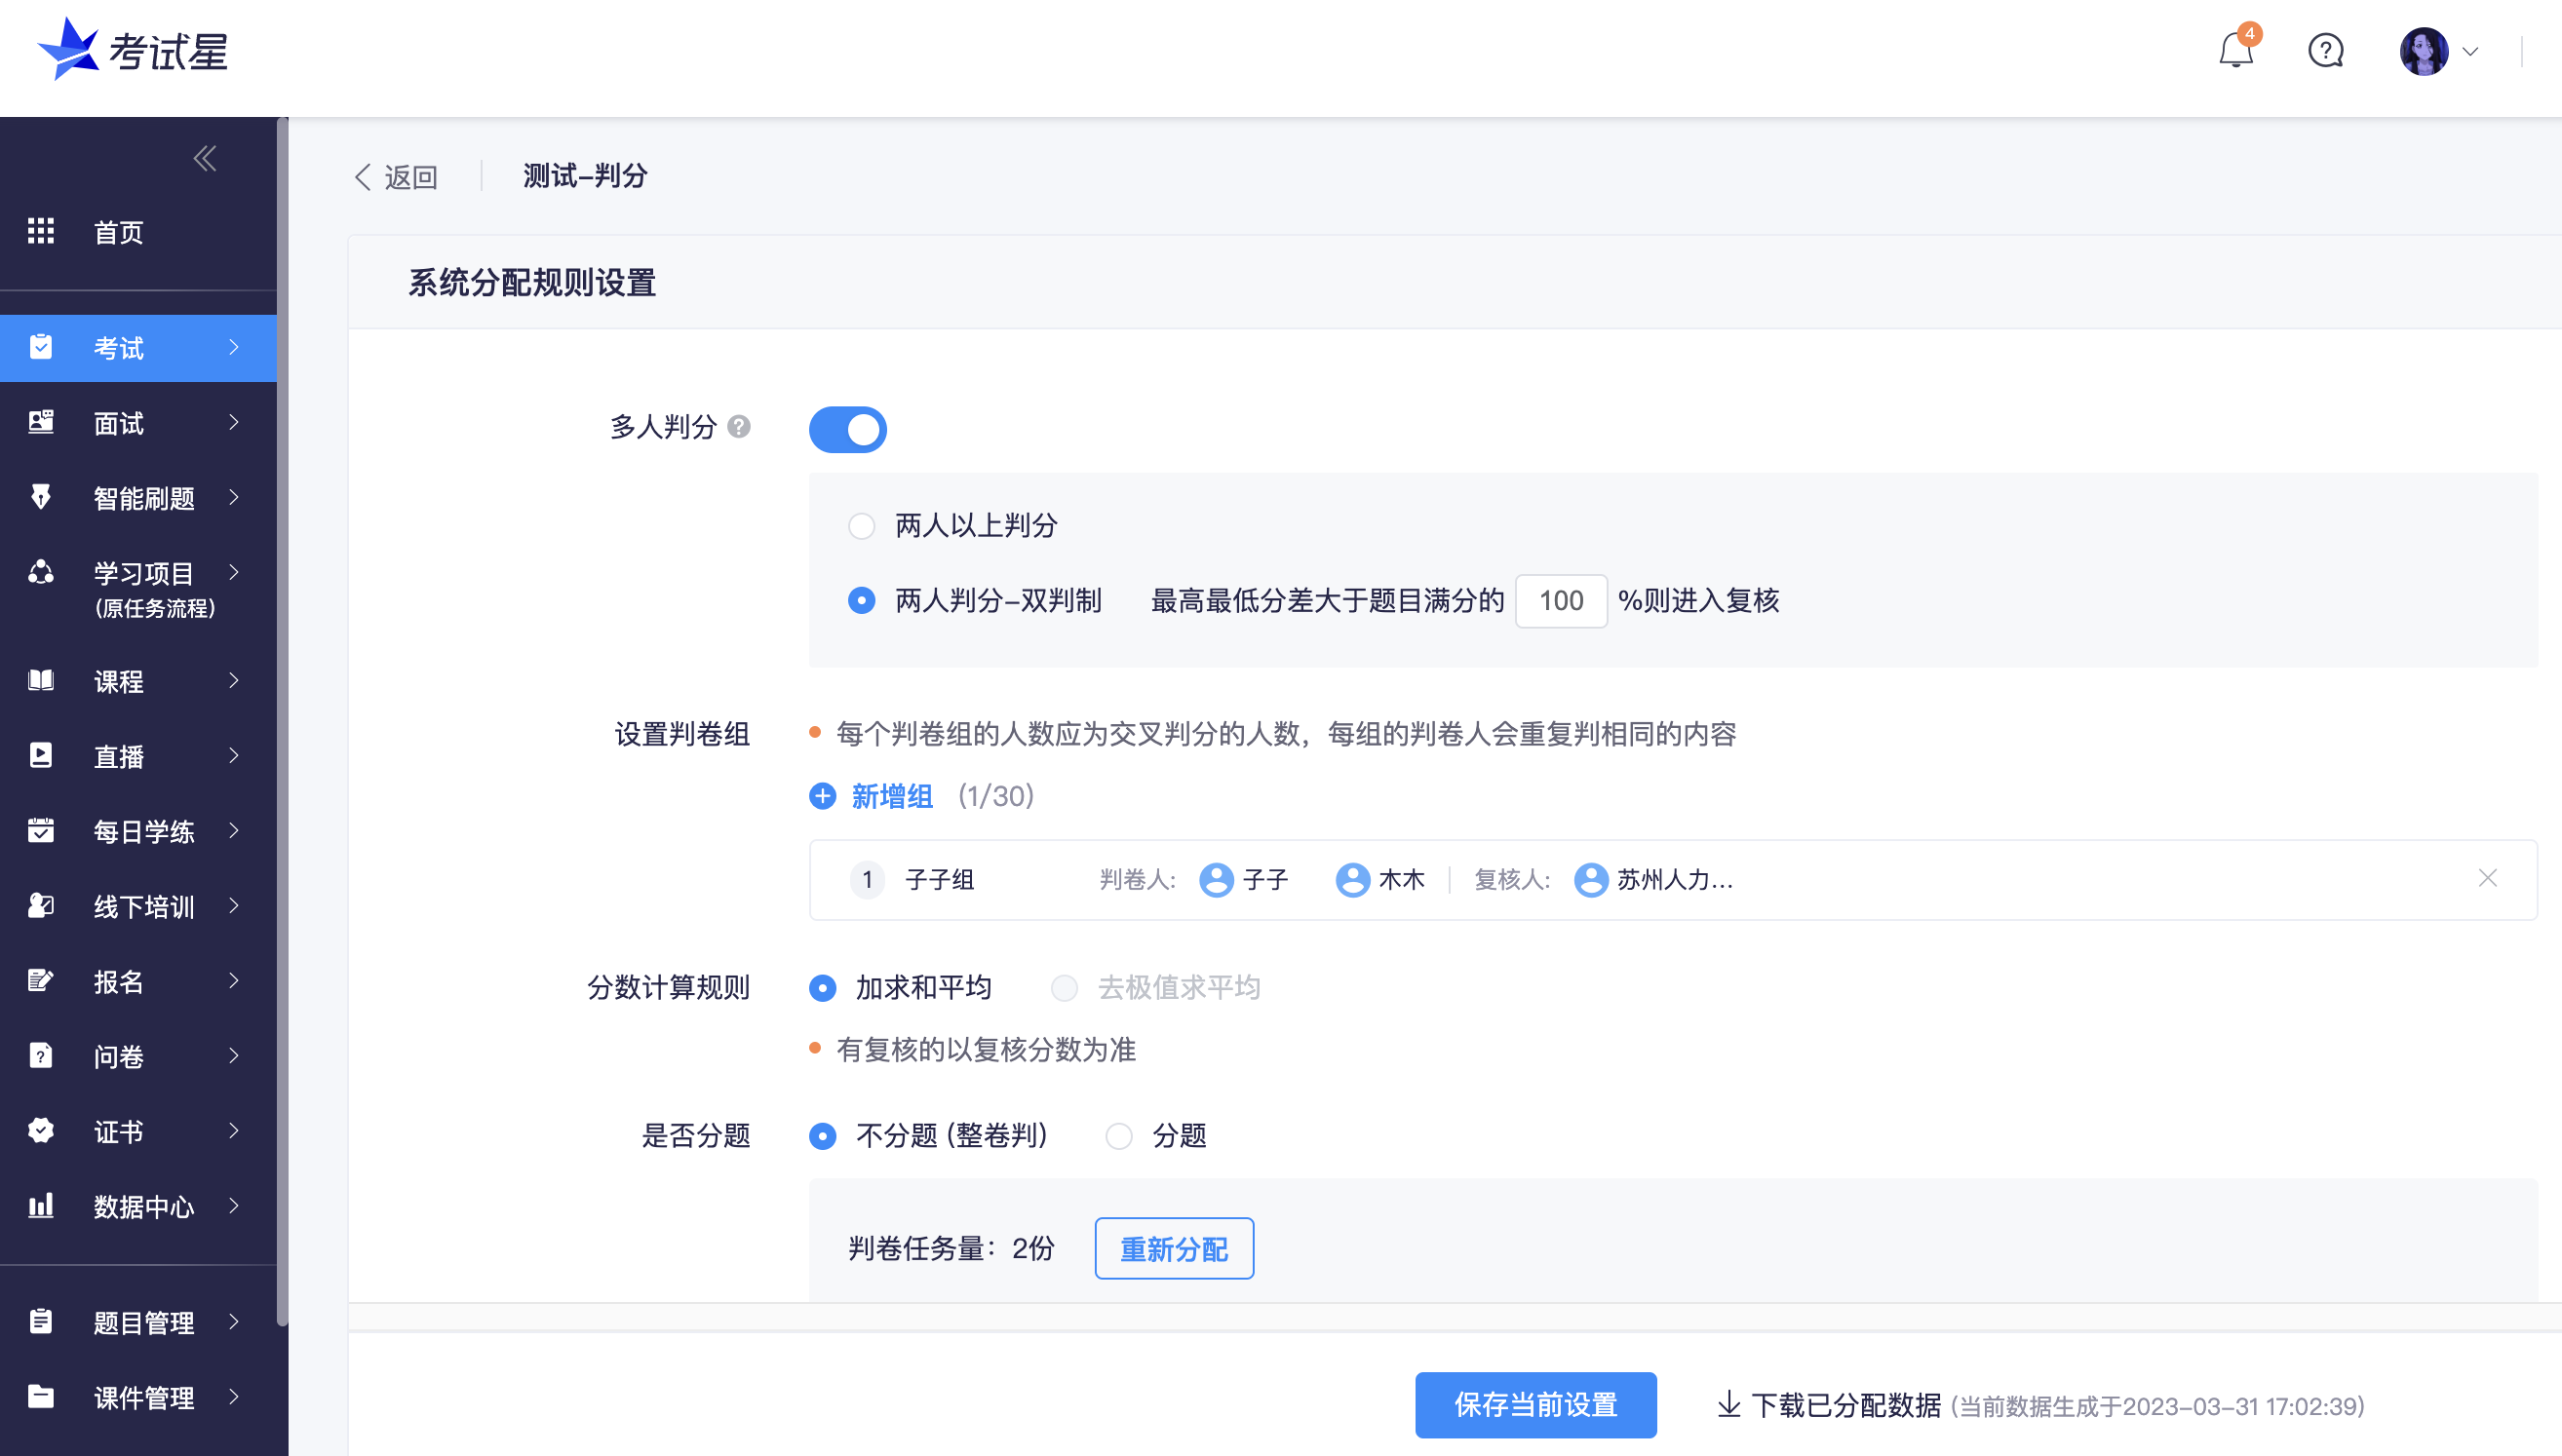The image size is (2562, 1456).
Task: Open the help question-mark icon in header
Action: pos(2325,50)
